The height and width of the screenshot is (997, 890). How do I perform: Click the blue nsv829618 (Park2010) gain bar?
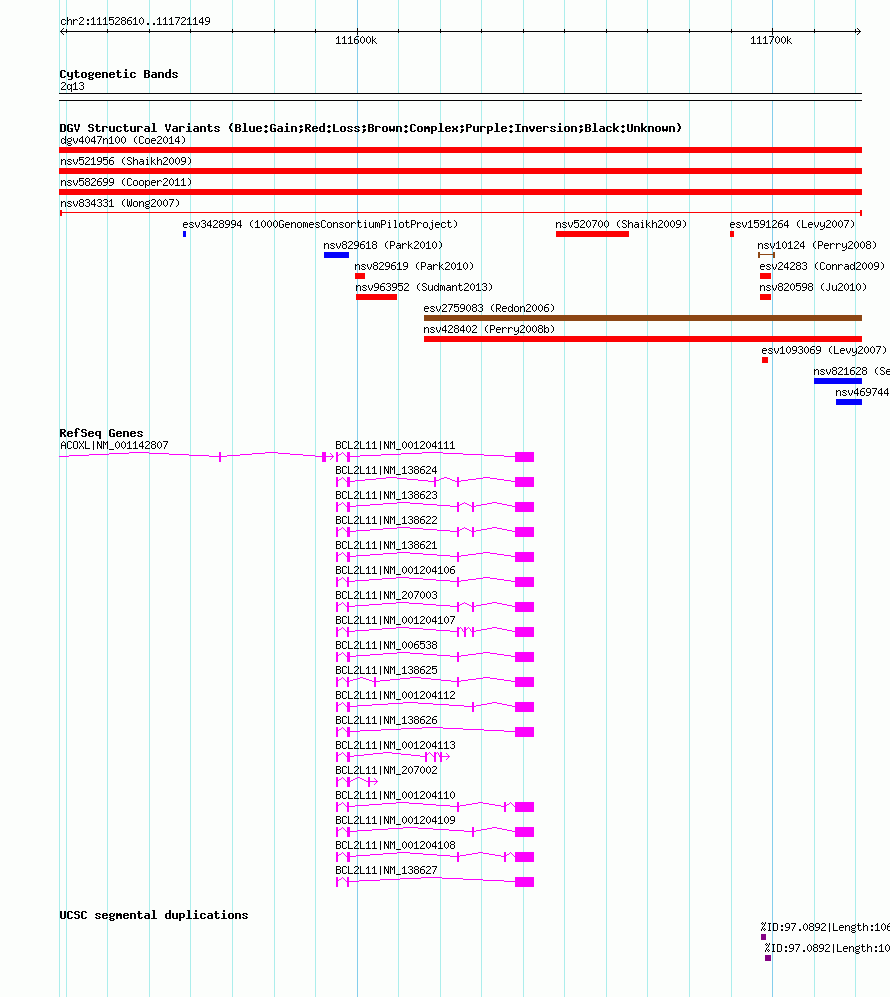coord(336,255)
